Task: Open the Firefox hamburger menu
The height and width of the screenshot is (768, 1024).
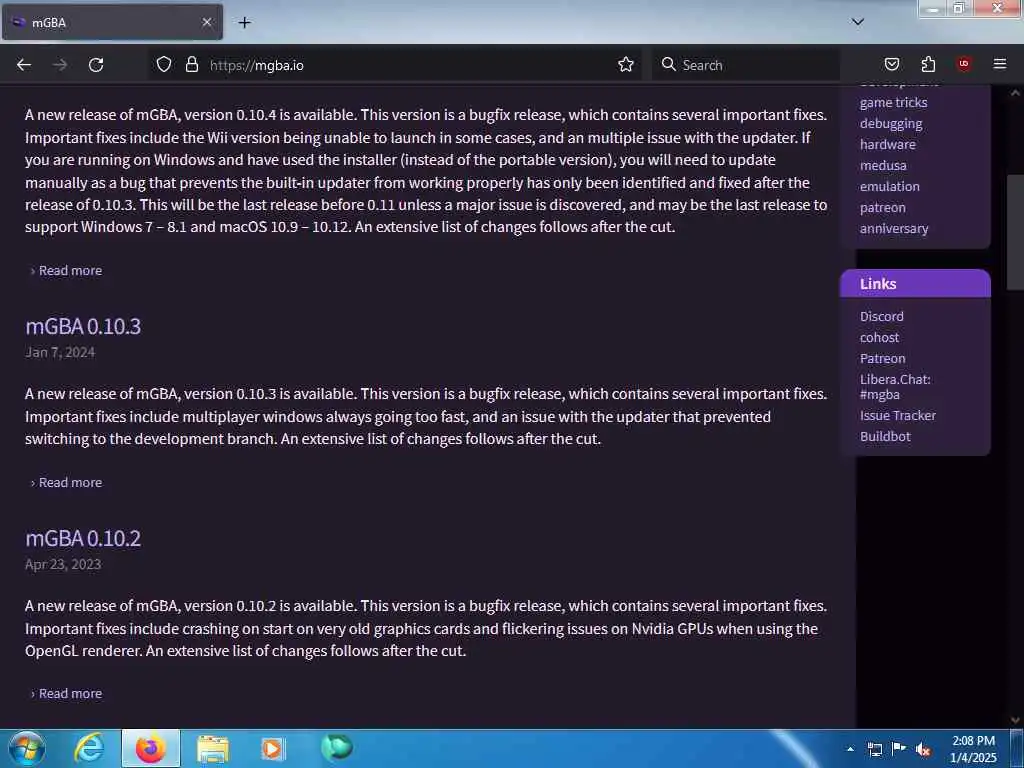Action: point(1000,64)
